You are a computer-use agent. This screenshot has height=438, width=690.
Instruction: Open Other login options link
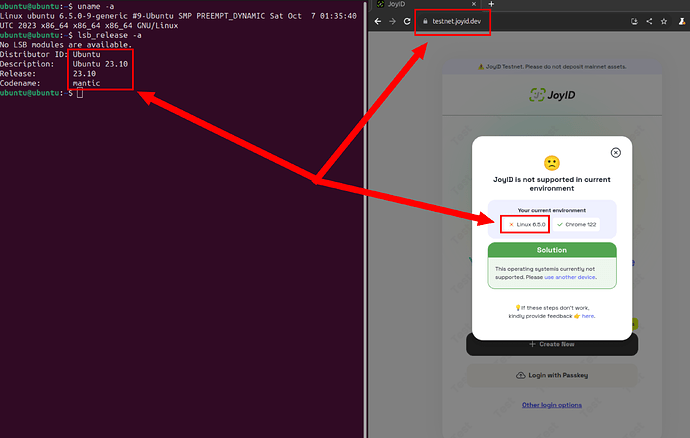click(x=552, y=405)
